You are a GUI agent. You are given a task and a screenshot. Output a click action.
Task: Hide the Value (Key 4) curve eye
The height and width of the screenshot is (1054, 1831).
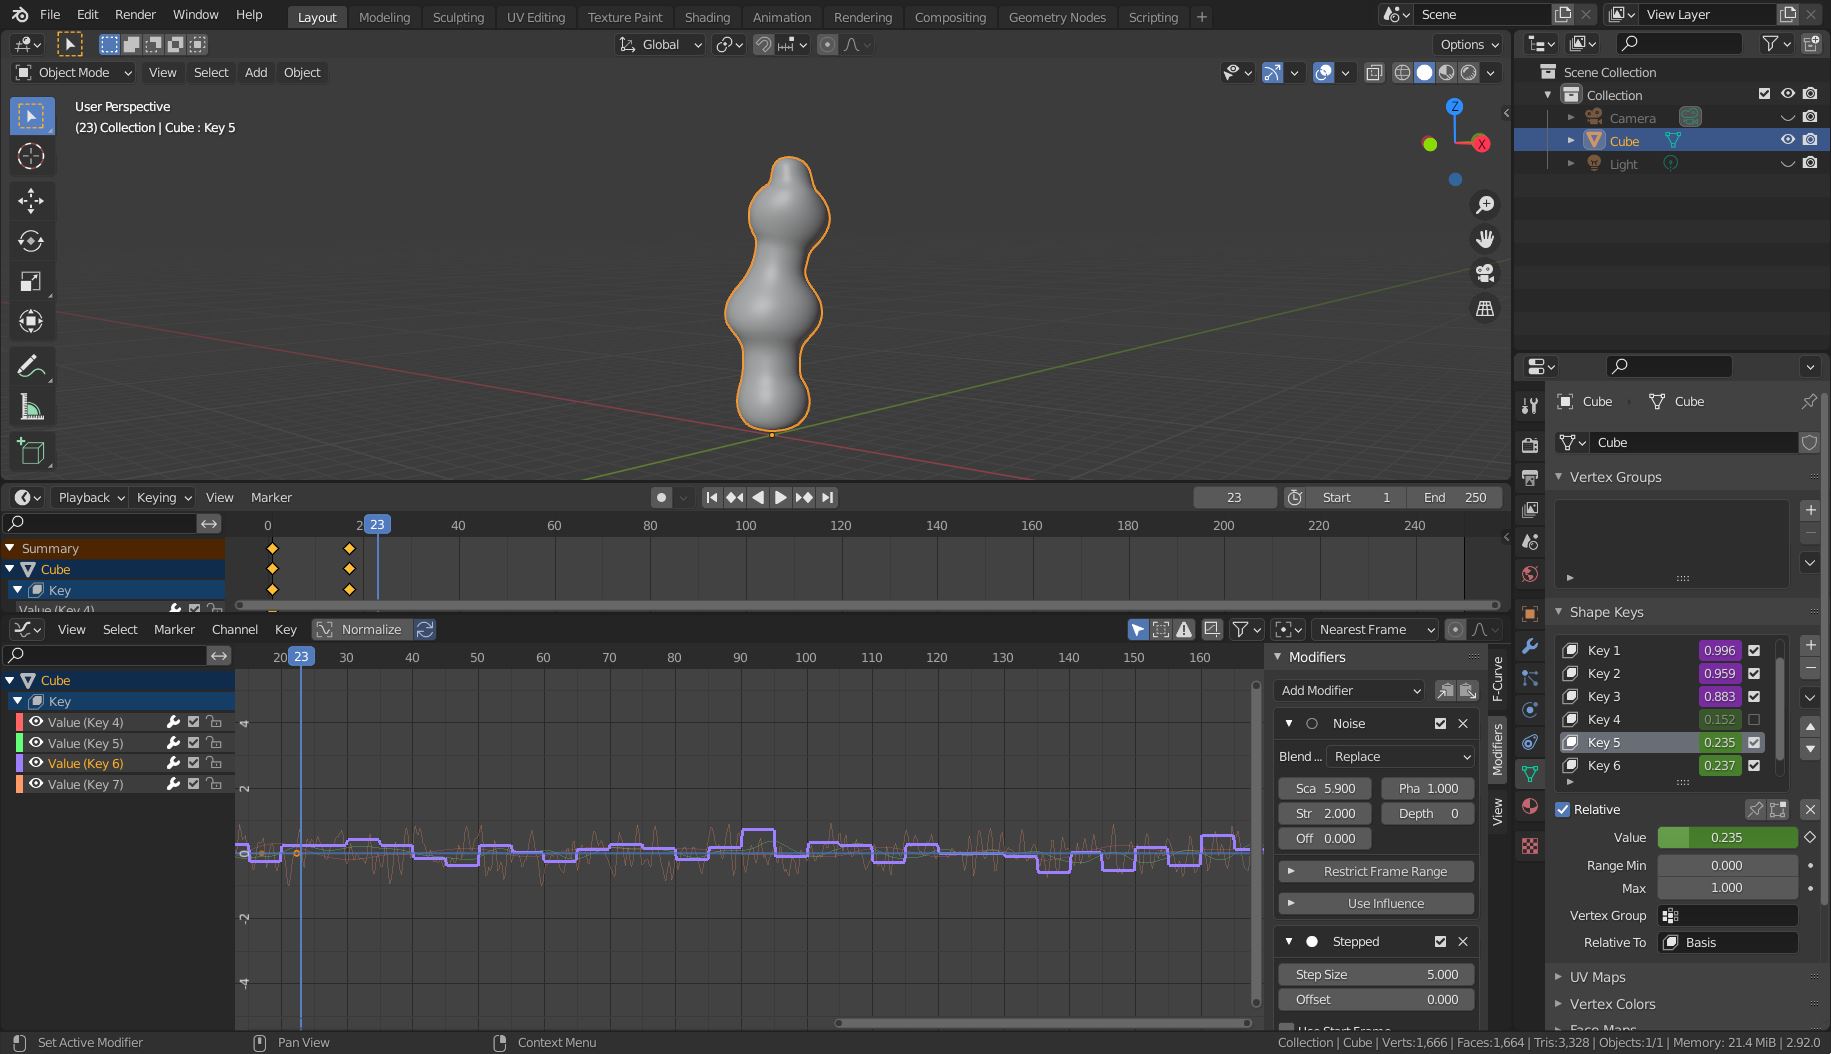point(36,722)
